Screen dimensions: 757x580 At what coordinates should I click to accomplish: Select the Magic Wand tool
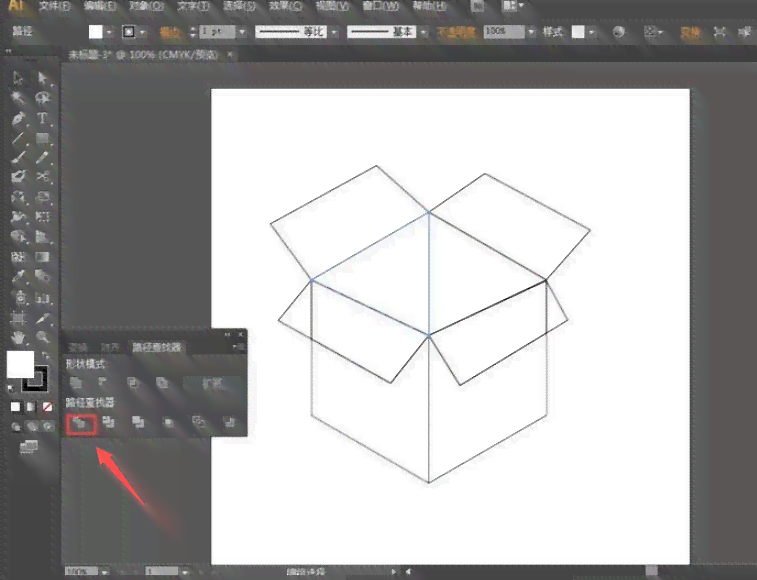coord(18,98)
